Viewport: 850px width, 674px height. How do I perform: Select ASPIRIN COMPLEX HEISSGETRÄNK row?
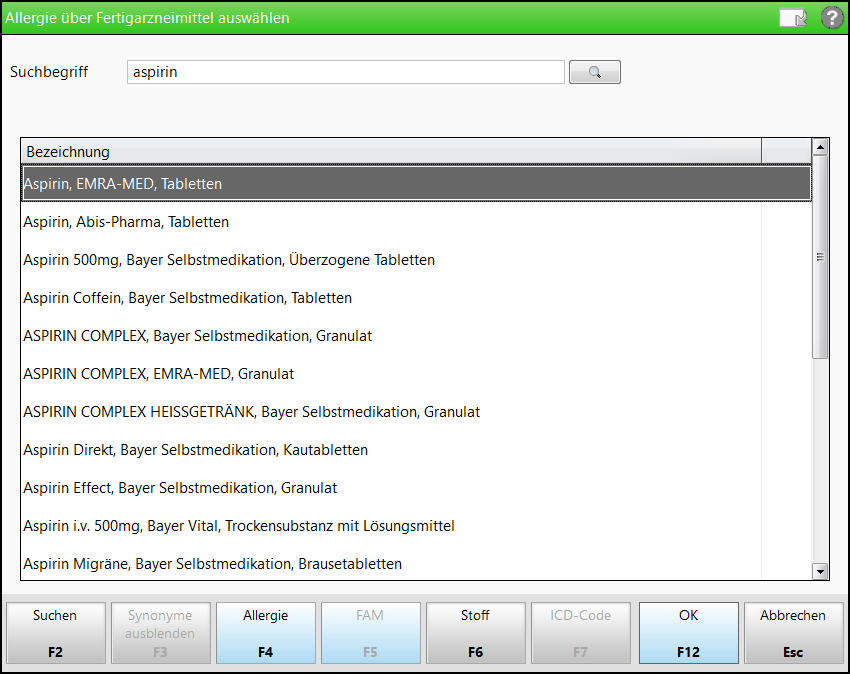point(416,412)
